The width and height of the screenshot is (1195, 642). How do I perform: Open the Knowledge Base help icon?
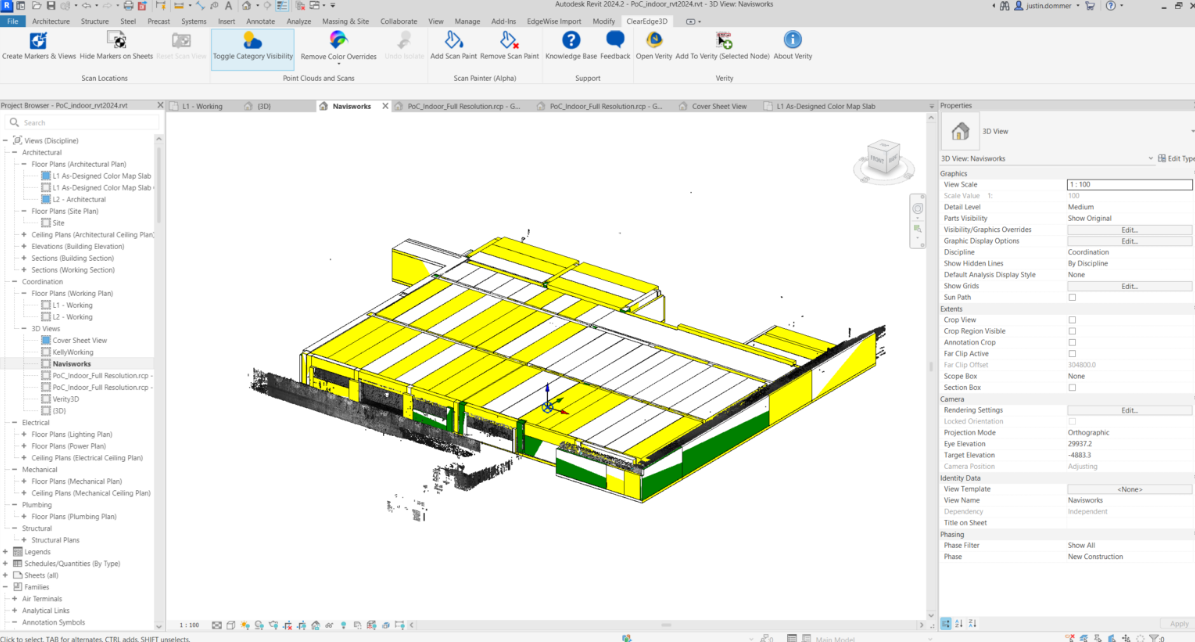coord(571,41)
